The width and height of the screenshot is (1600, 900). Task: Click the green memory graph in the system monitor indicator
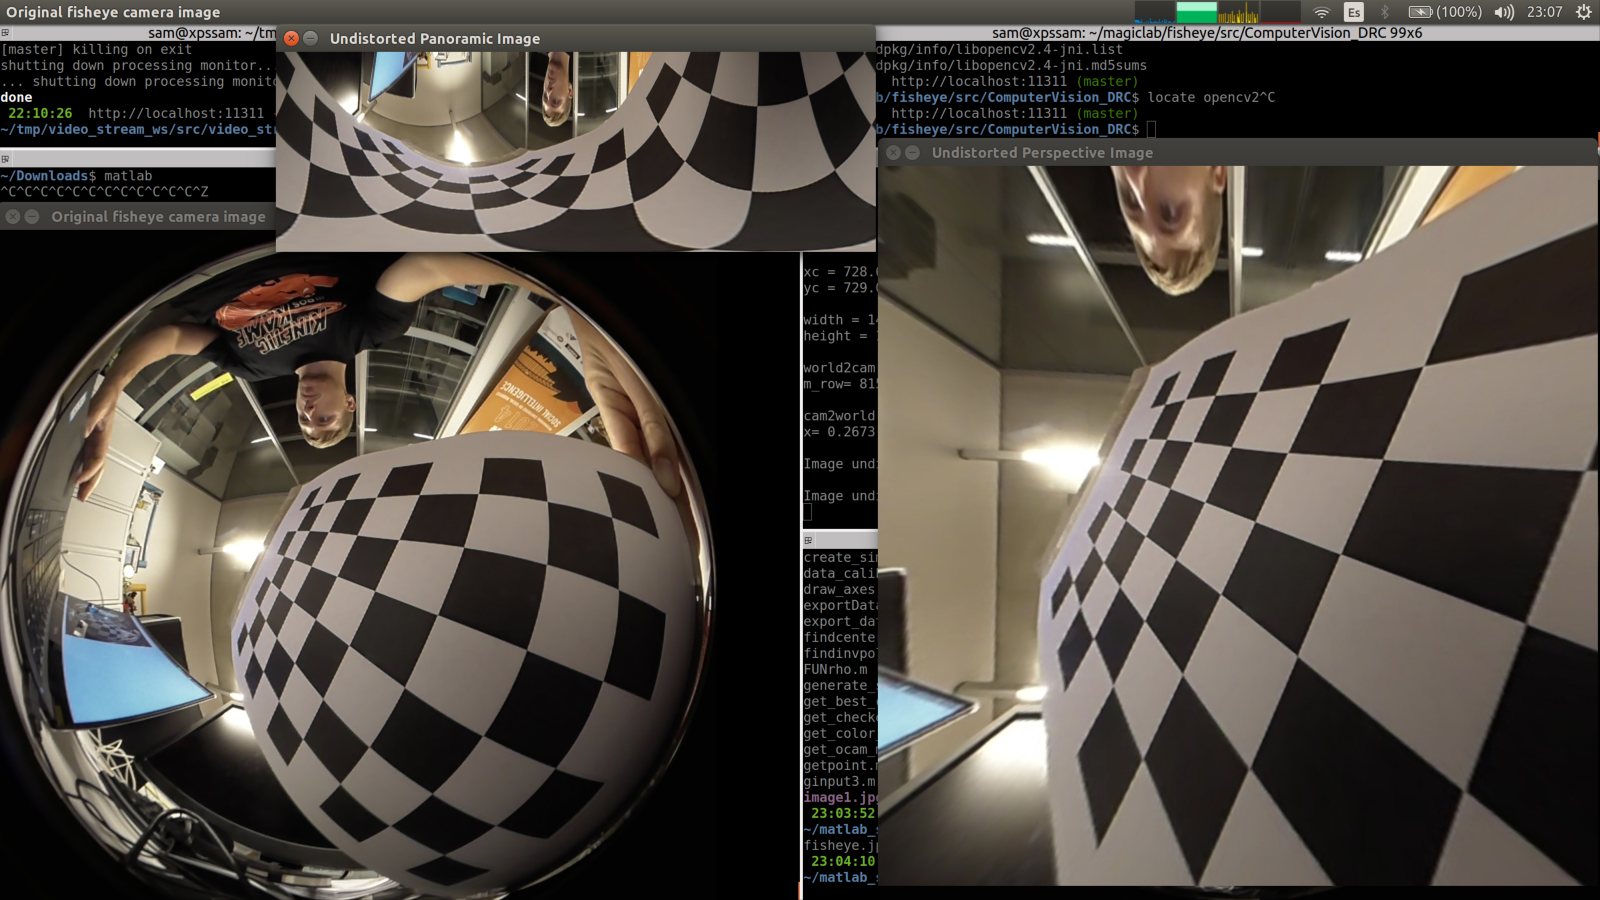pyautogui.click(x=1196, y=12)
